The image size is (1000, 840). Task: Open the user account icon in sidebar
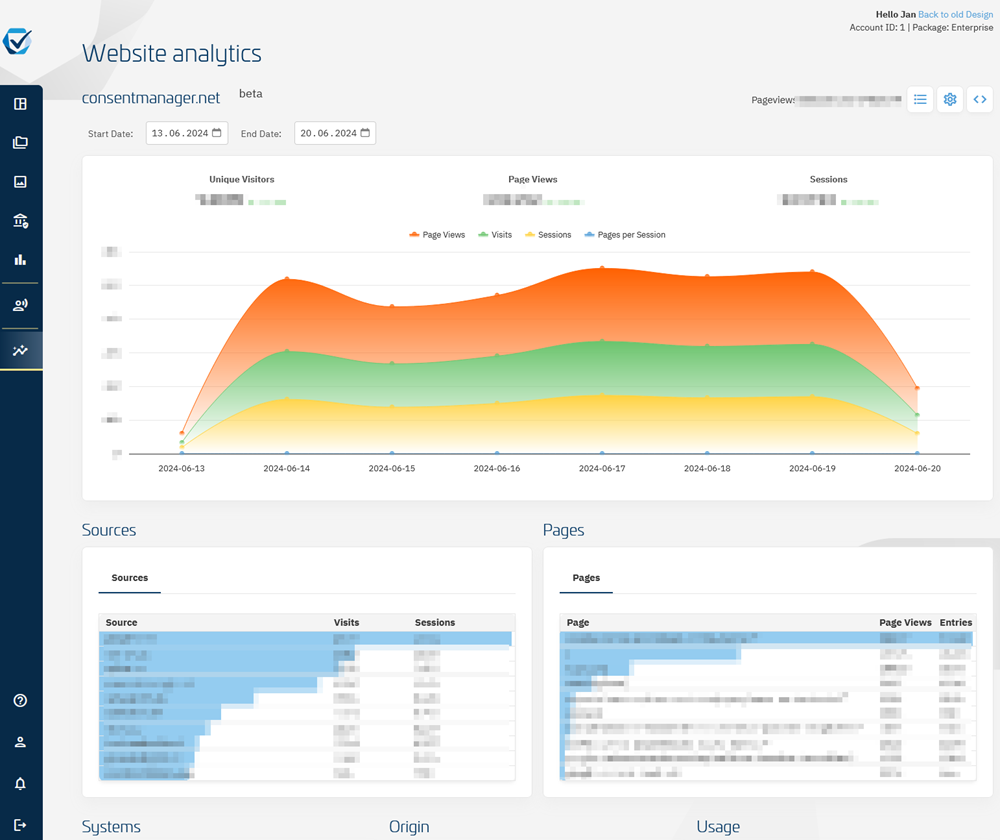(x=20, y=742)
